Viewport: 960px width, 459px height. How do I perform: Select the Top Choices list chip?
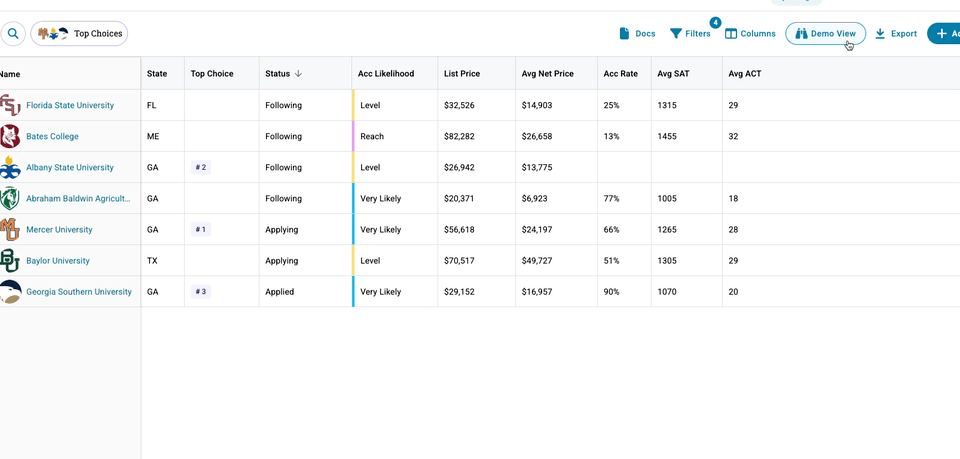(79, 34)
